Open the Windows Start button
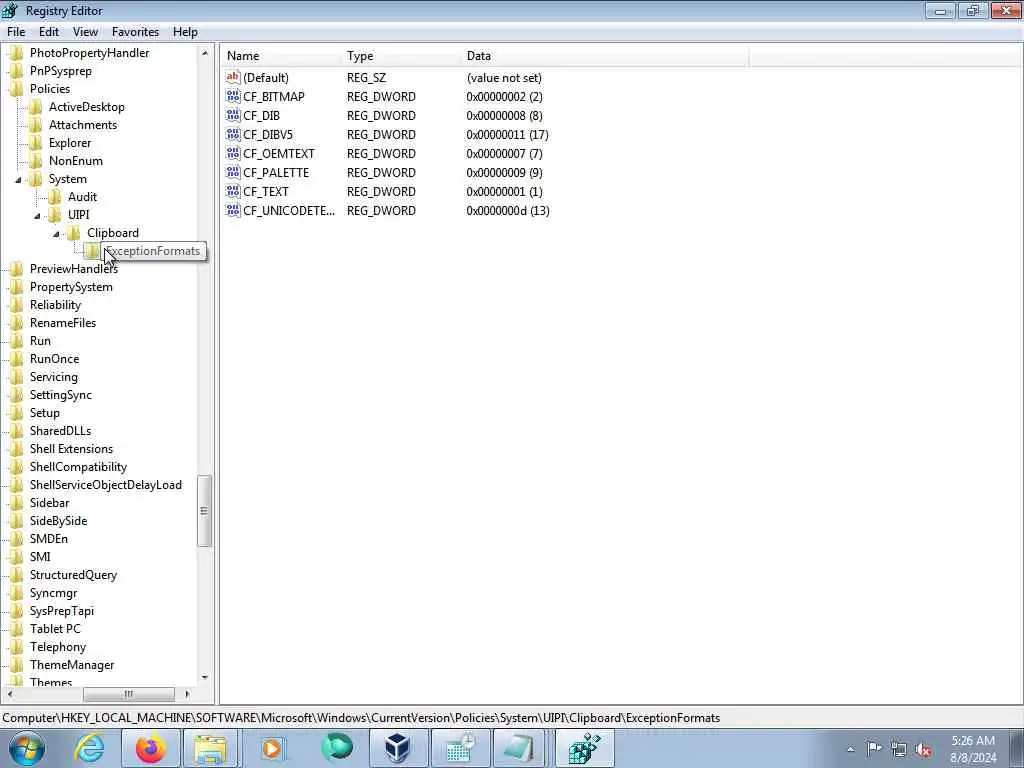The height and width of the screenshot is (768, 1024). click(27, 748)
